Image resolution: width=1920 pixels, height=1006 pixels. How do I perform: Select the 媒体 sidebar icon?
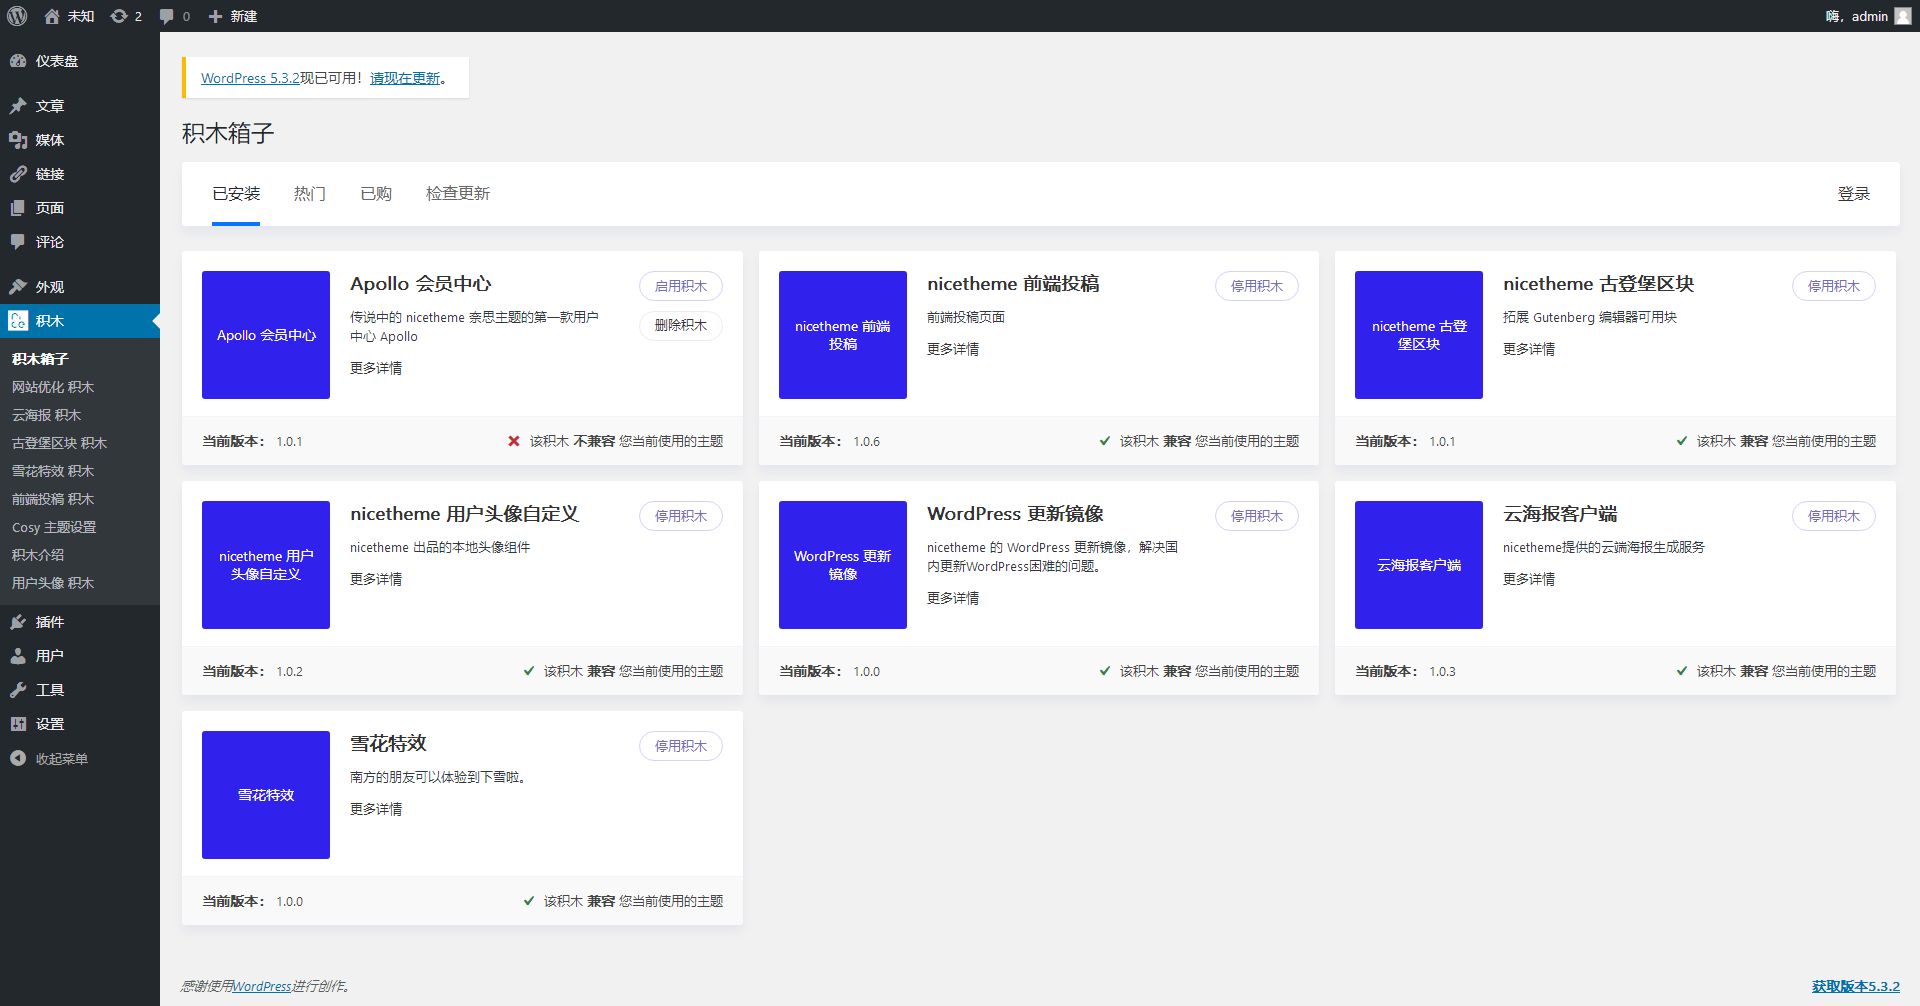46,139
